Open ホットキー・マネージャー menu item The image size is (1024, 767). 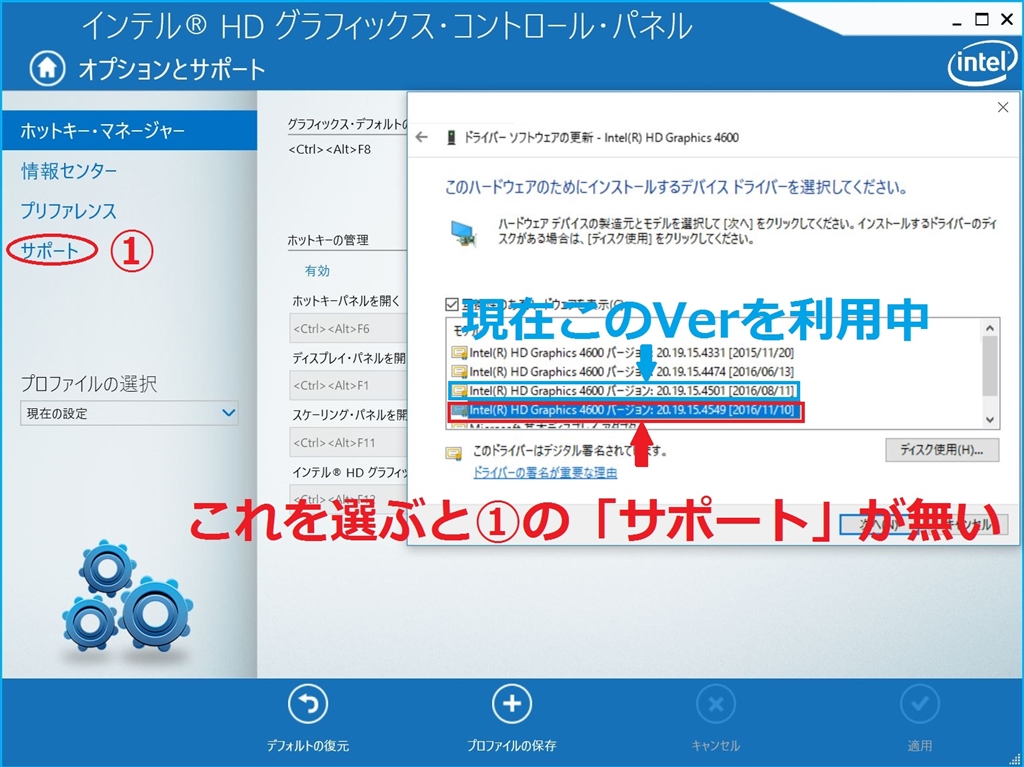tap(129, 131)
